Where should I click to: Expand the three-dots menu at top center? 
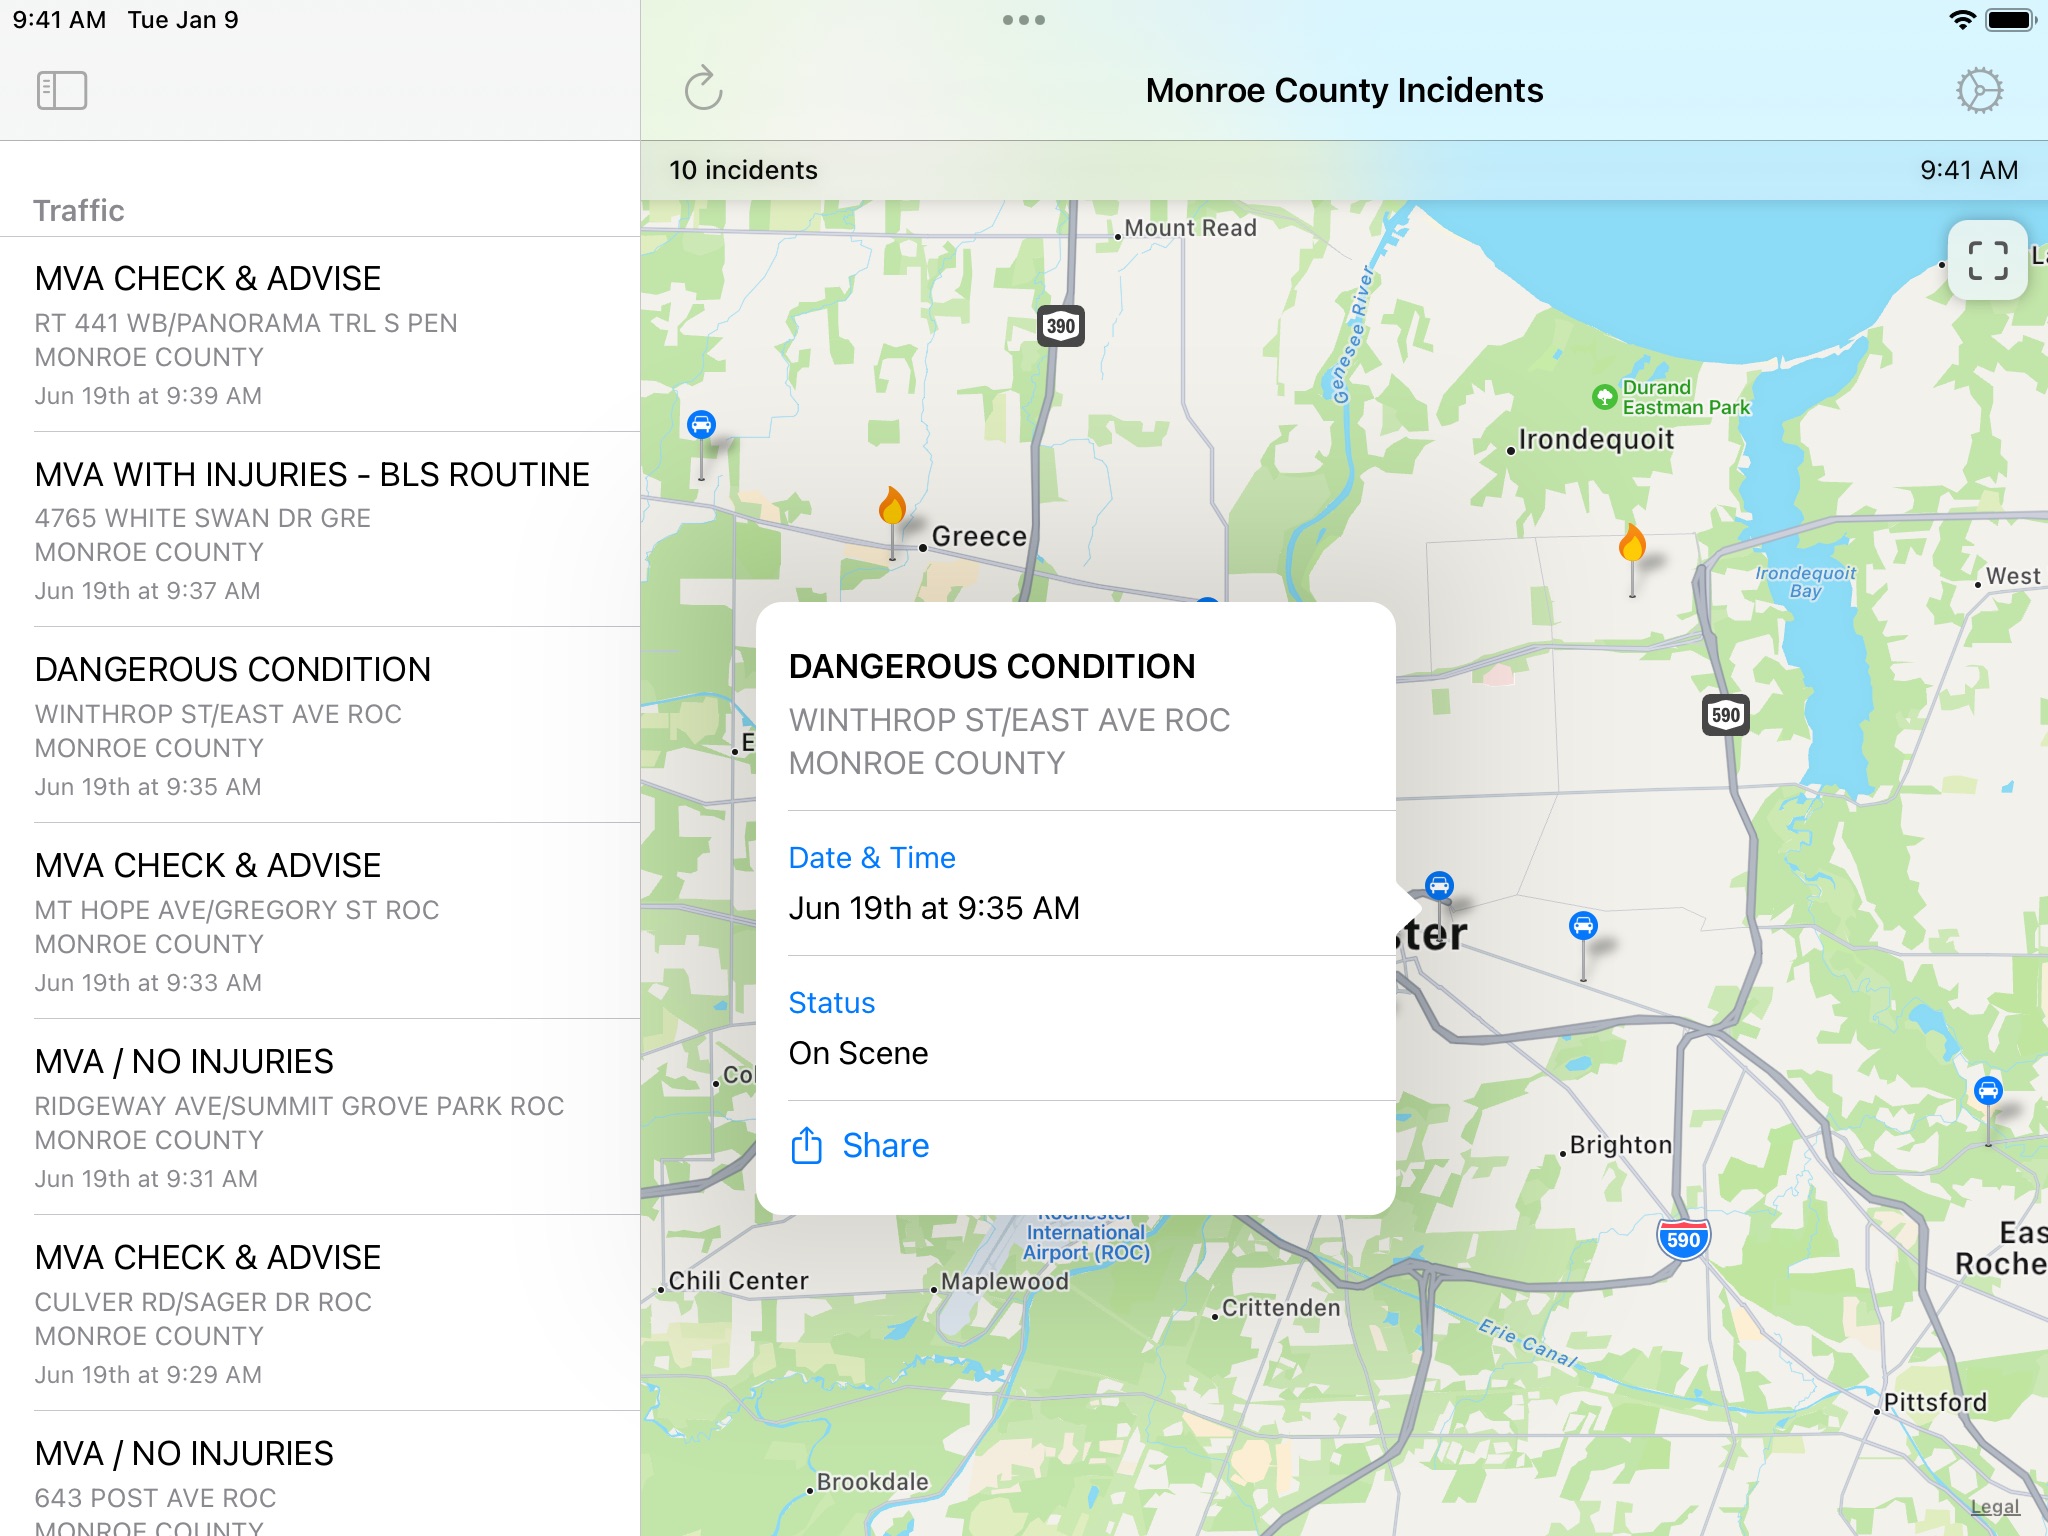[x=1024, y=19]
